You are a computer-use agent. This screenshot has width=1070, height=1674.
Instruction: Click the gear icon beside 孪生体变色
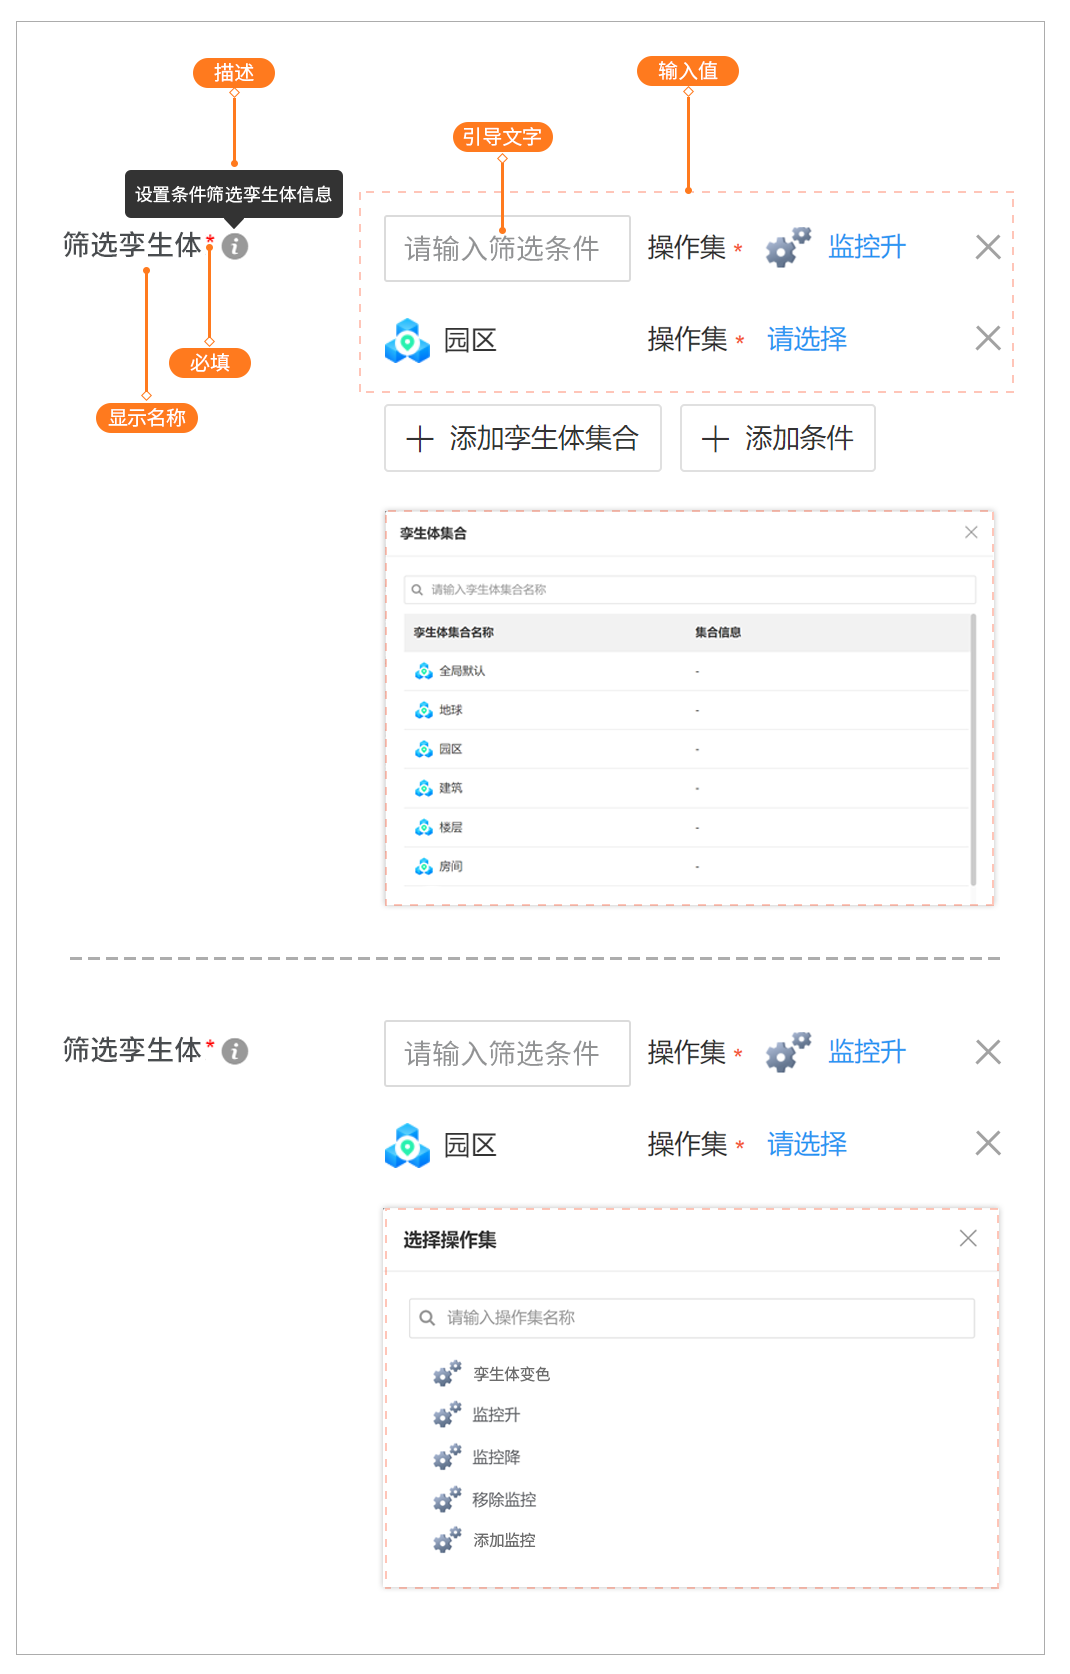(447, 1374)
